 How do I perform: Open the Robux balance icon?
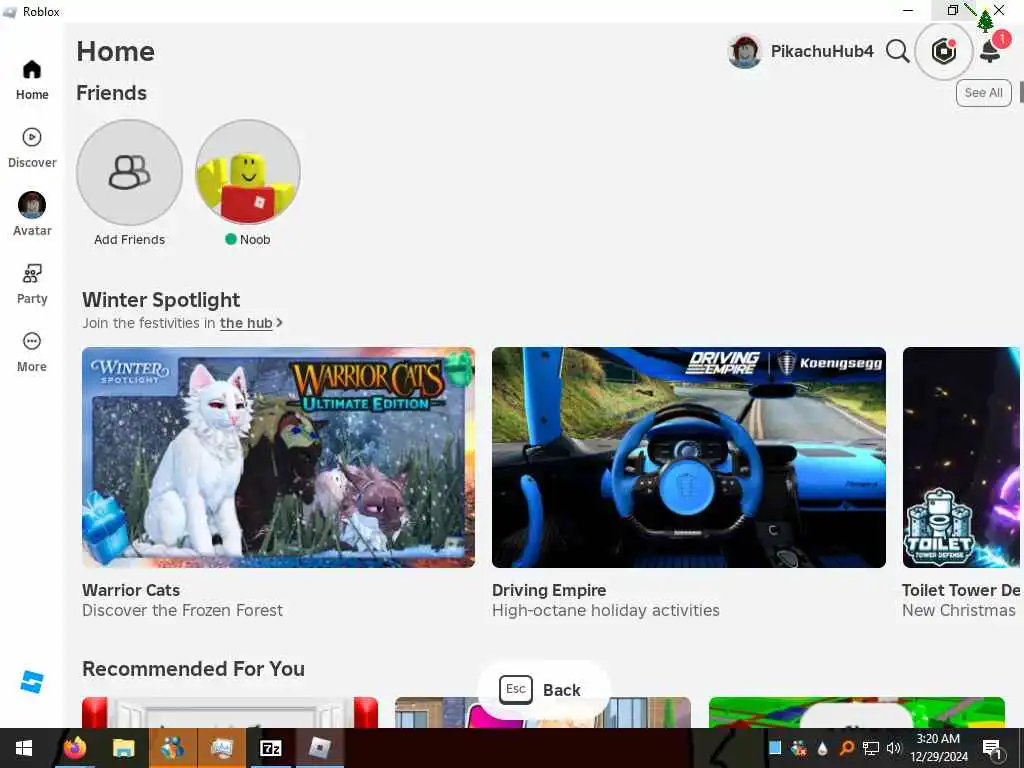(944, 51)
